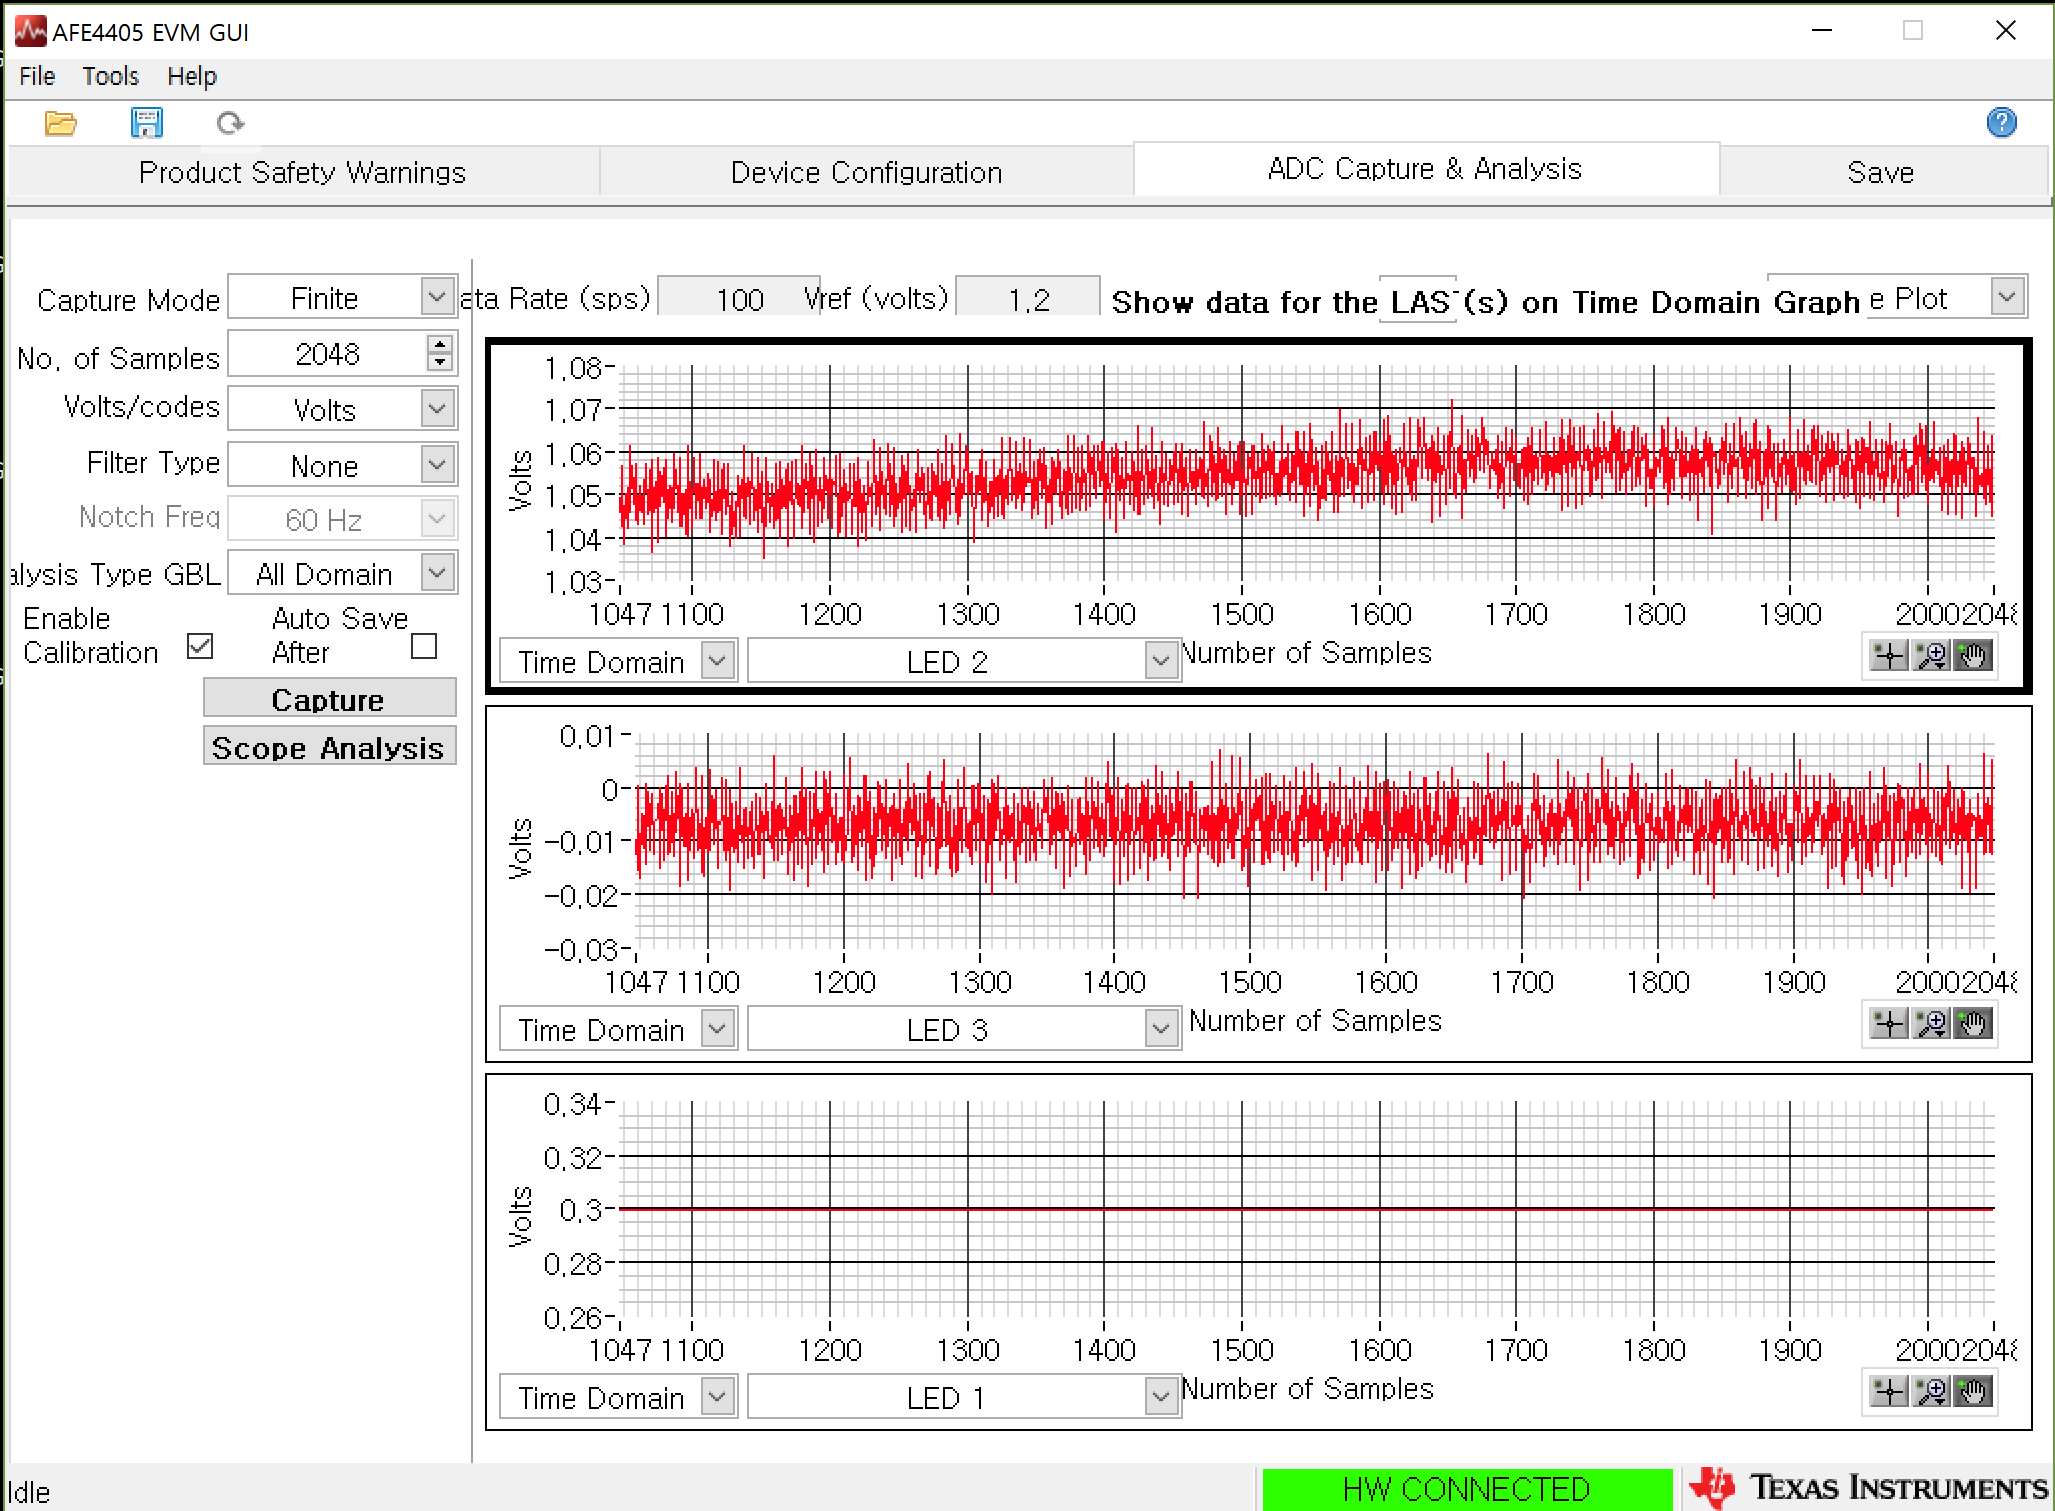
Task: Click the Scope Analysis button
Action: [x=328, y=747]
